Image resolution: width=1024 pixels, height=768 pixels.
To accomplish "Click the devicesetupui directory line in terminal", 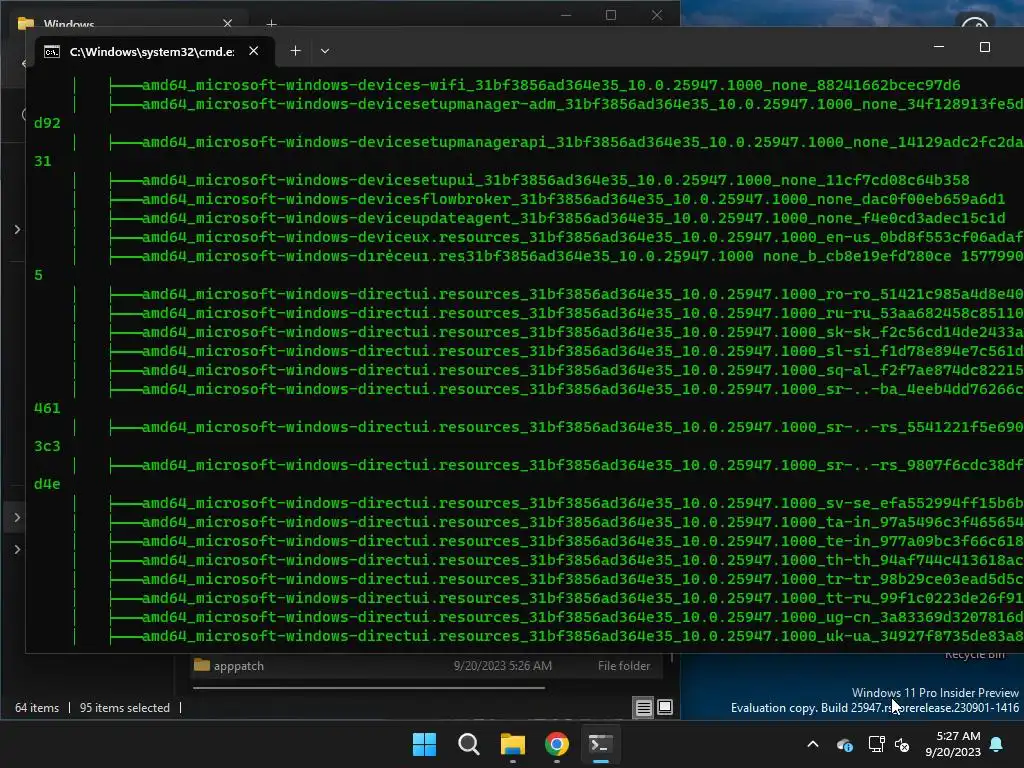I will [555, 180].
